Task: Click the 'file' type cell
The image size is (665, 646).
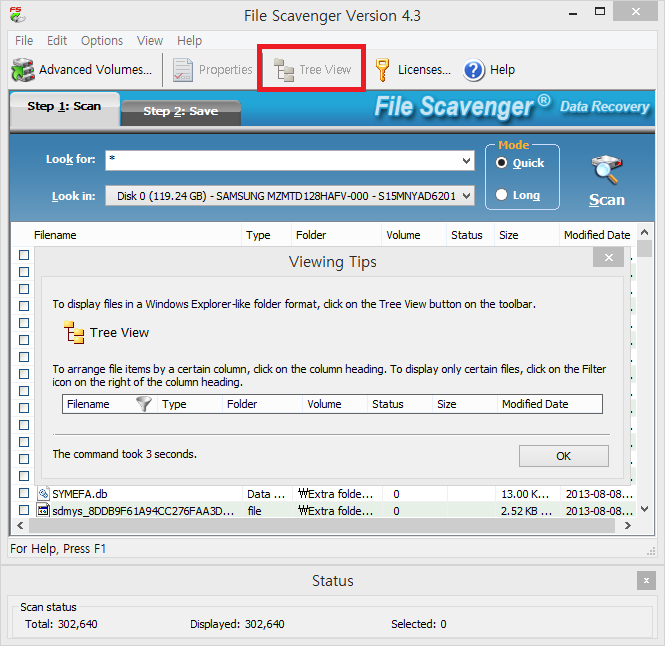Action: point(254,511)
